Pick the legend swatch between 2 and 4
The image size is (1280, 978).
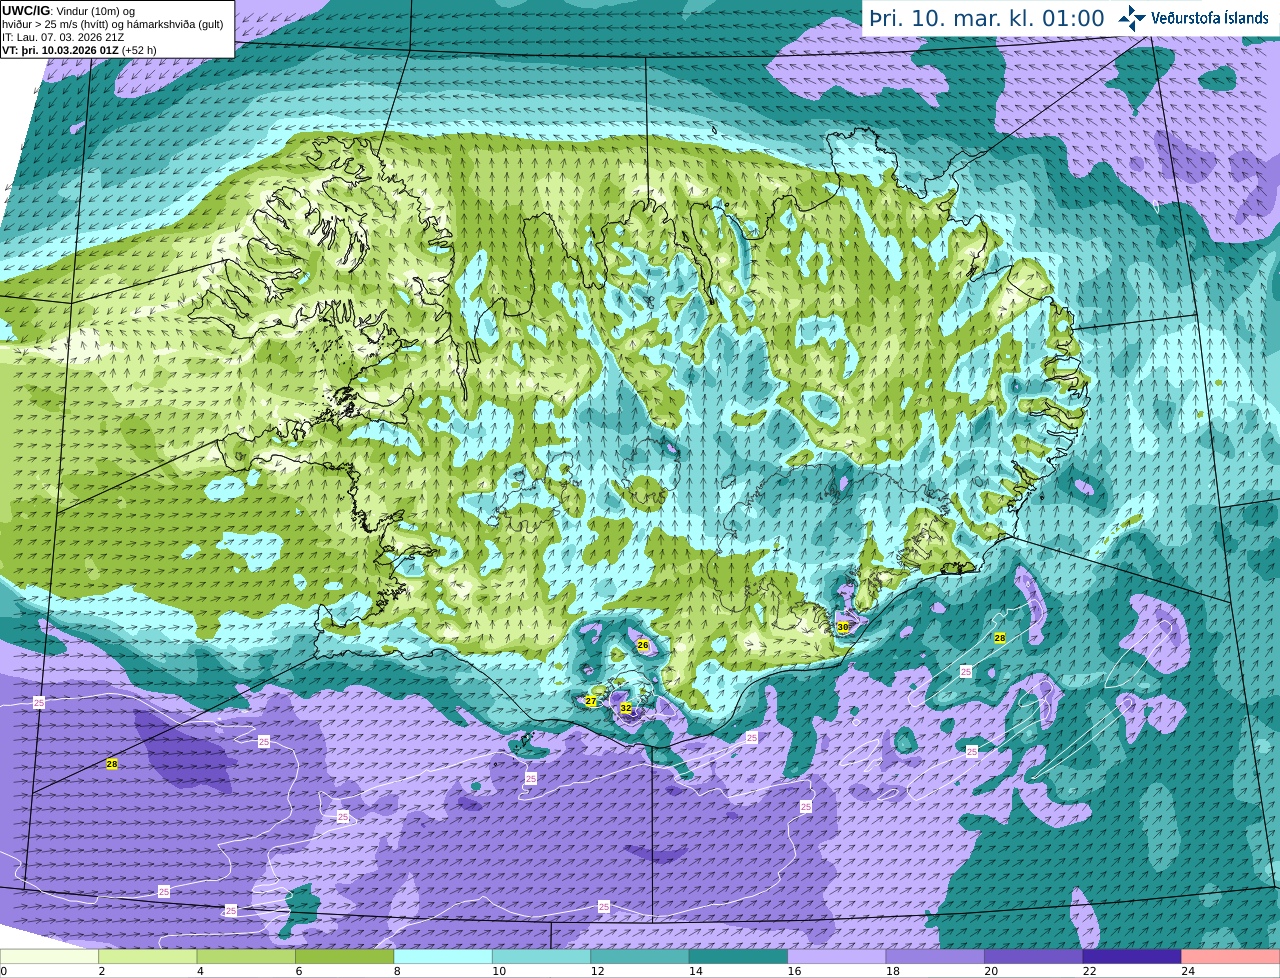pyautogui.click(x=148, y=957)
